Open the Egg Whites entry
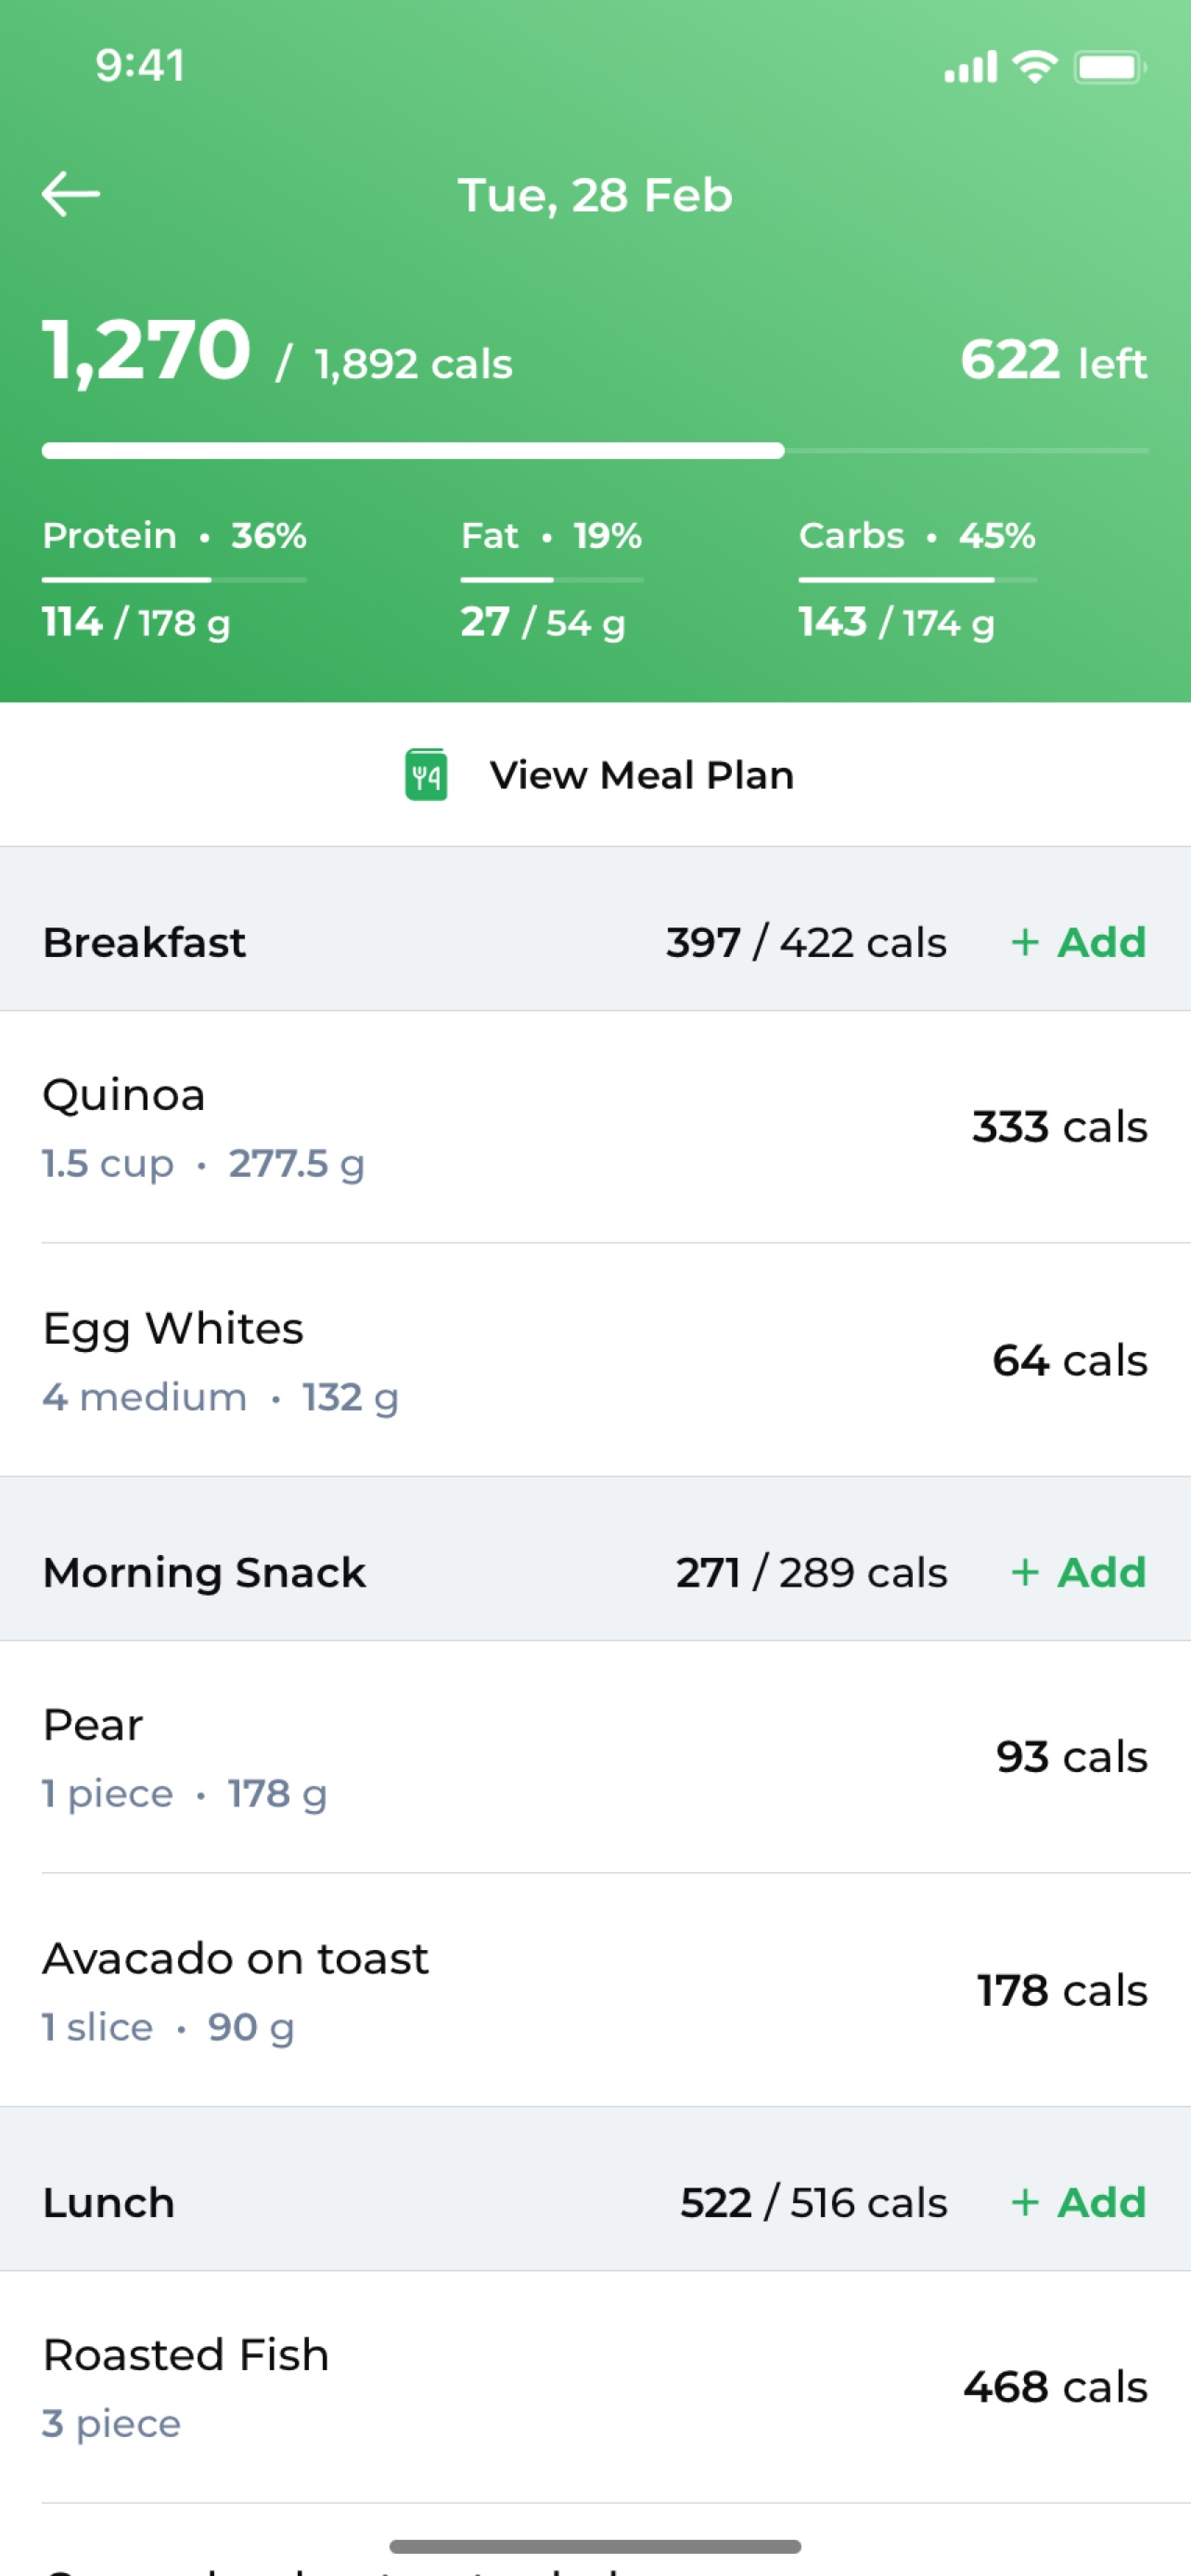The image size is (1191, 2576). coord(595,1360)
